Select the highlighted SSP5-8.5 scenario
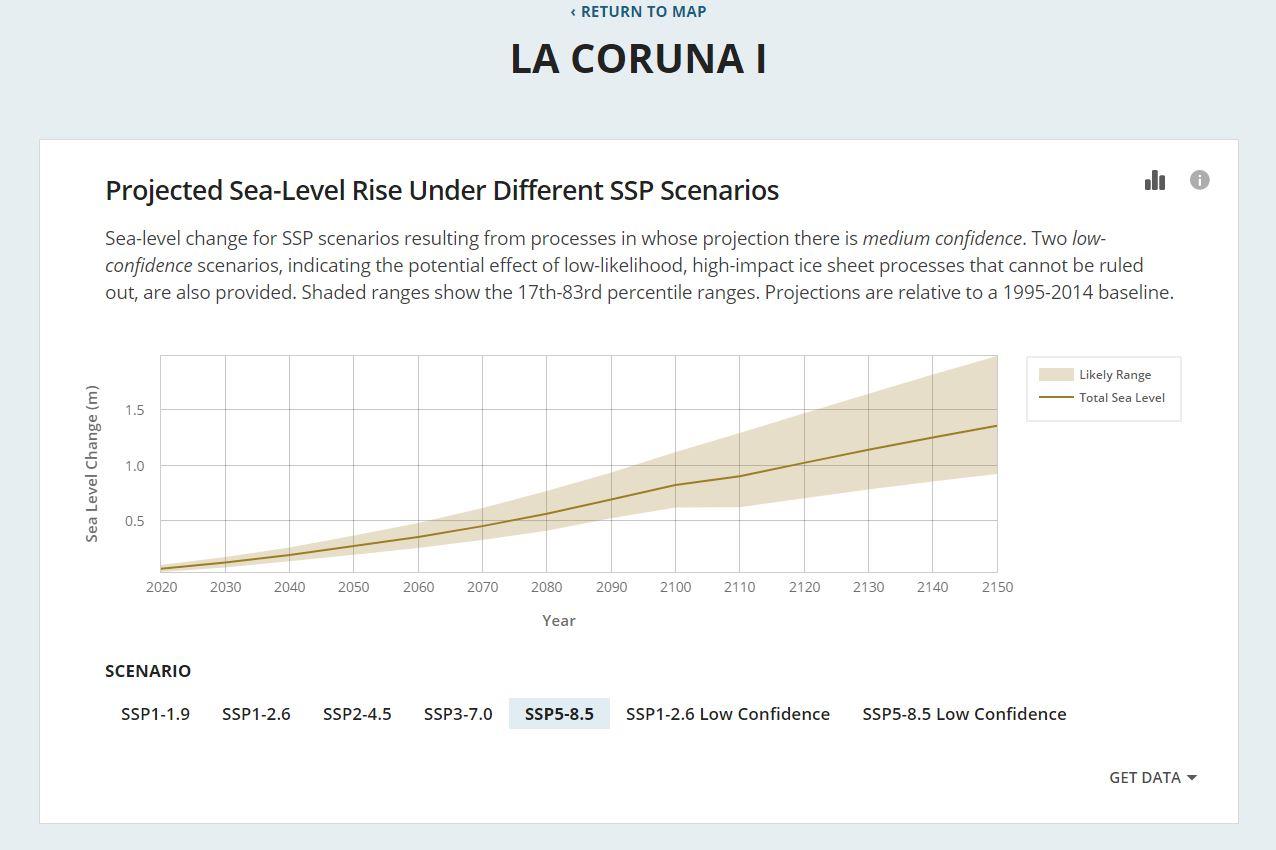 [x=559, y=714]
